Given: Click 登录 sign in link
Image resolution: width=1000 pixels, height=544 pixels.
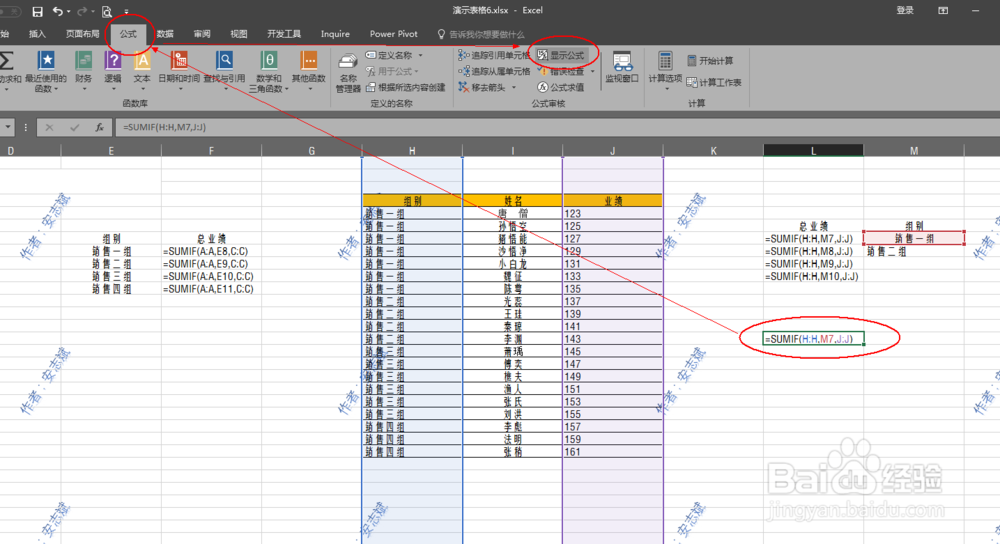Looking at the screenshot, I should pos(905,10).
